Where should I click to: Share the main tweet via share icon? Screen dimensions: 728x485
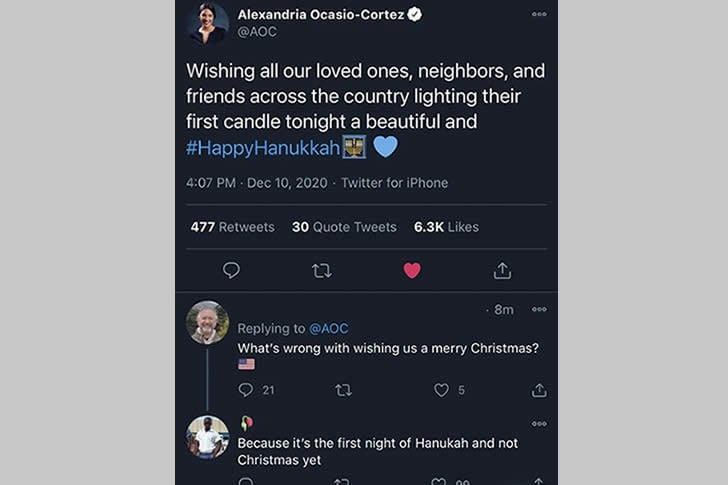click(502, 270)
